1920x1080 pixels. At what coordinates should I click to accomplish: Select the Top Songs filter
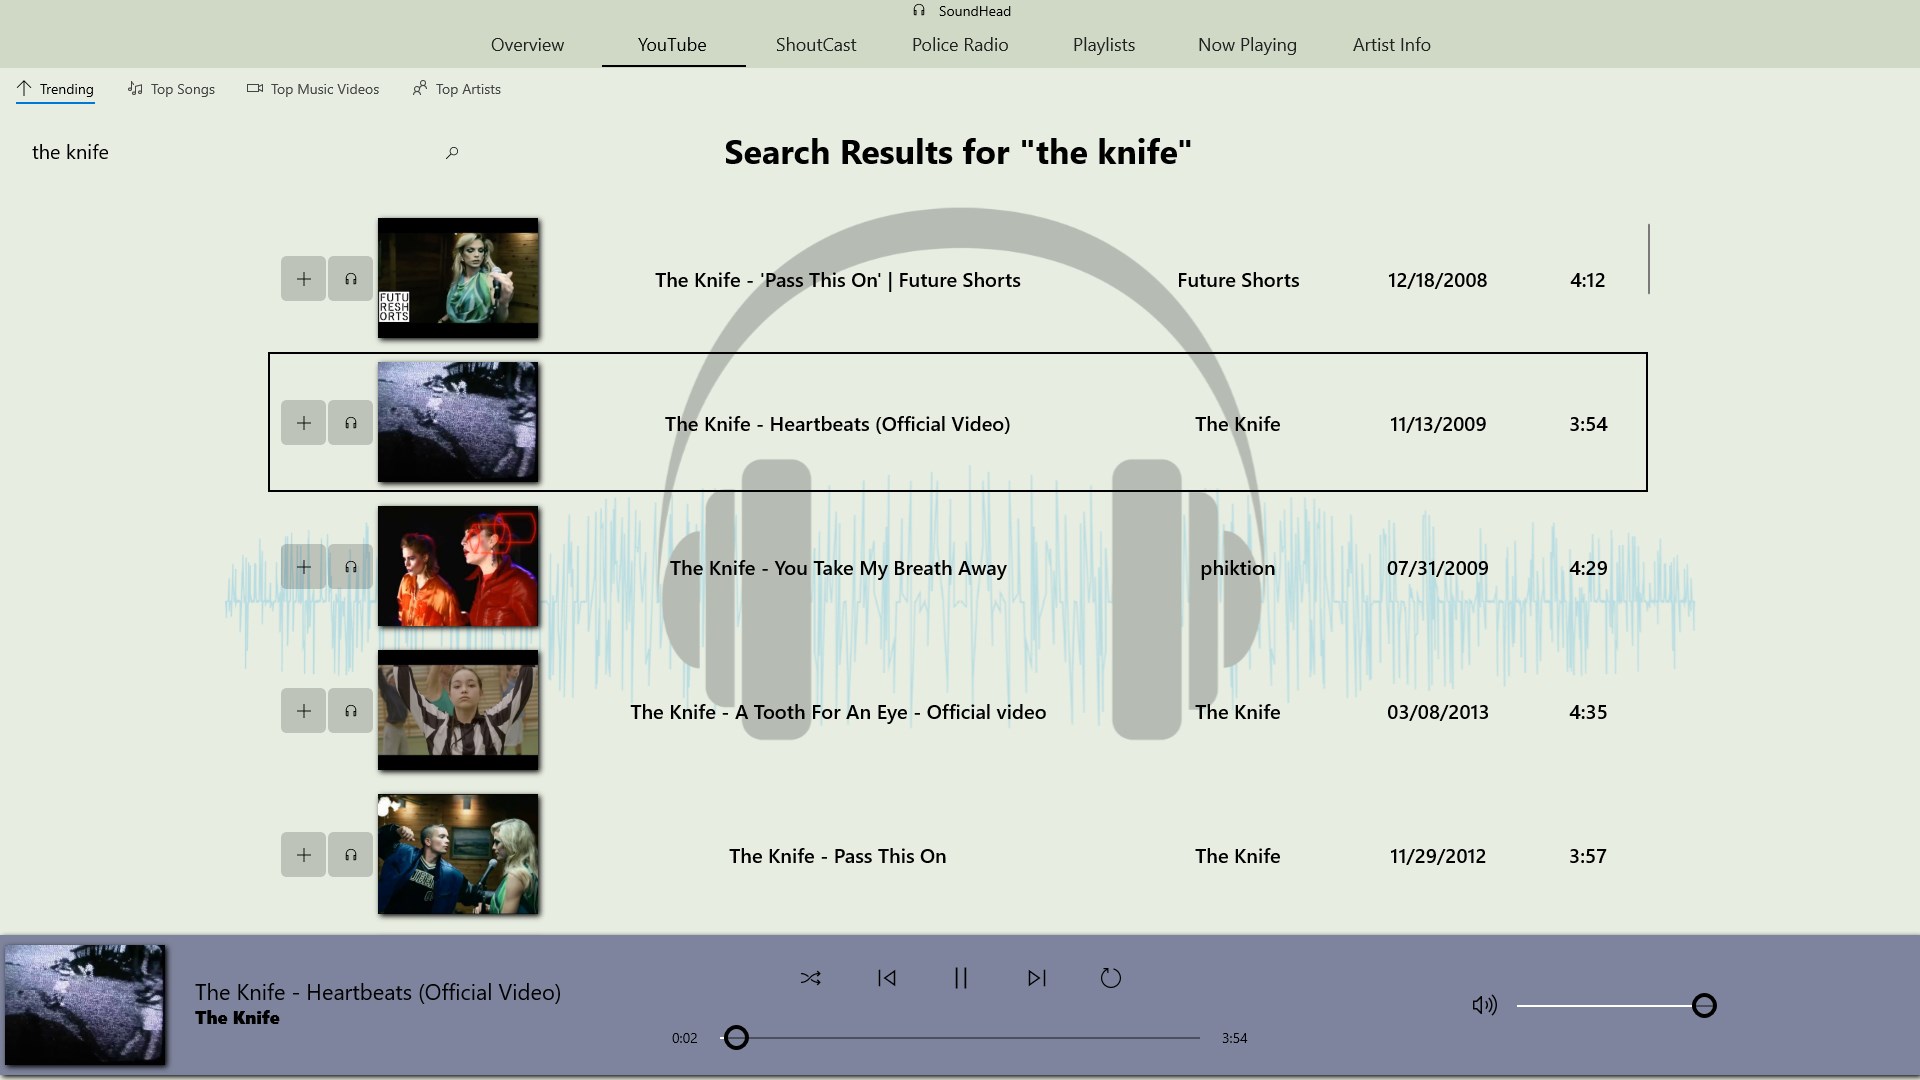click(x=171, y=89)
